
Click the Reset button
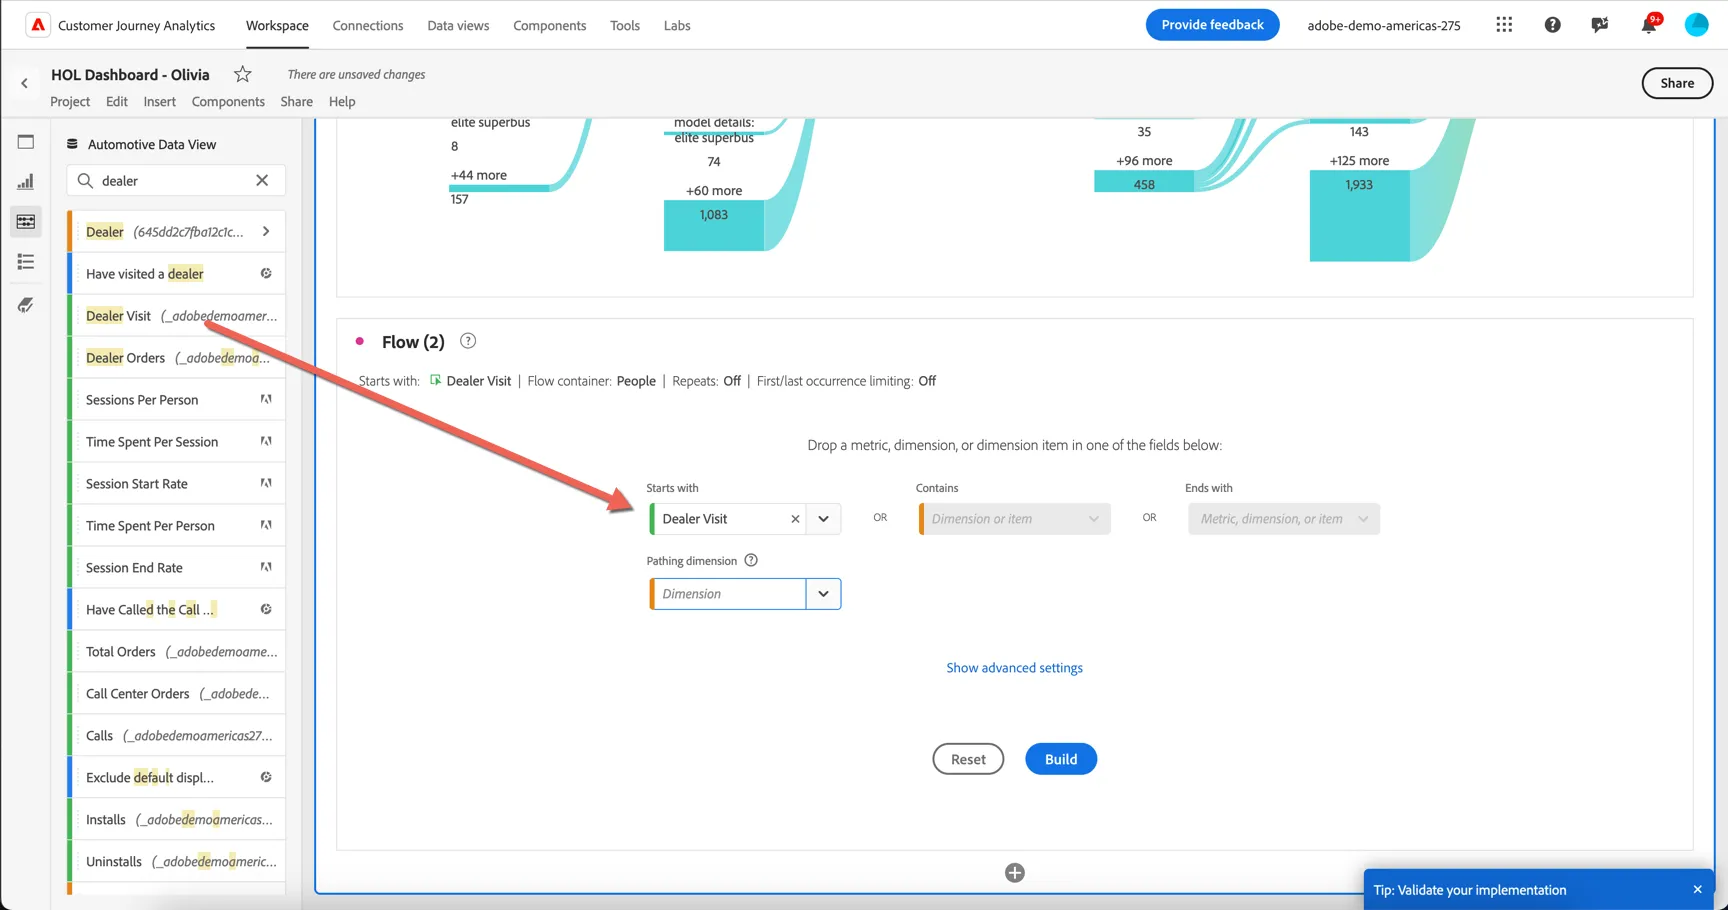968,759
